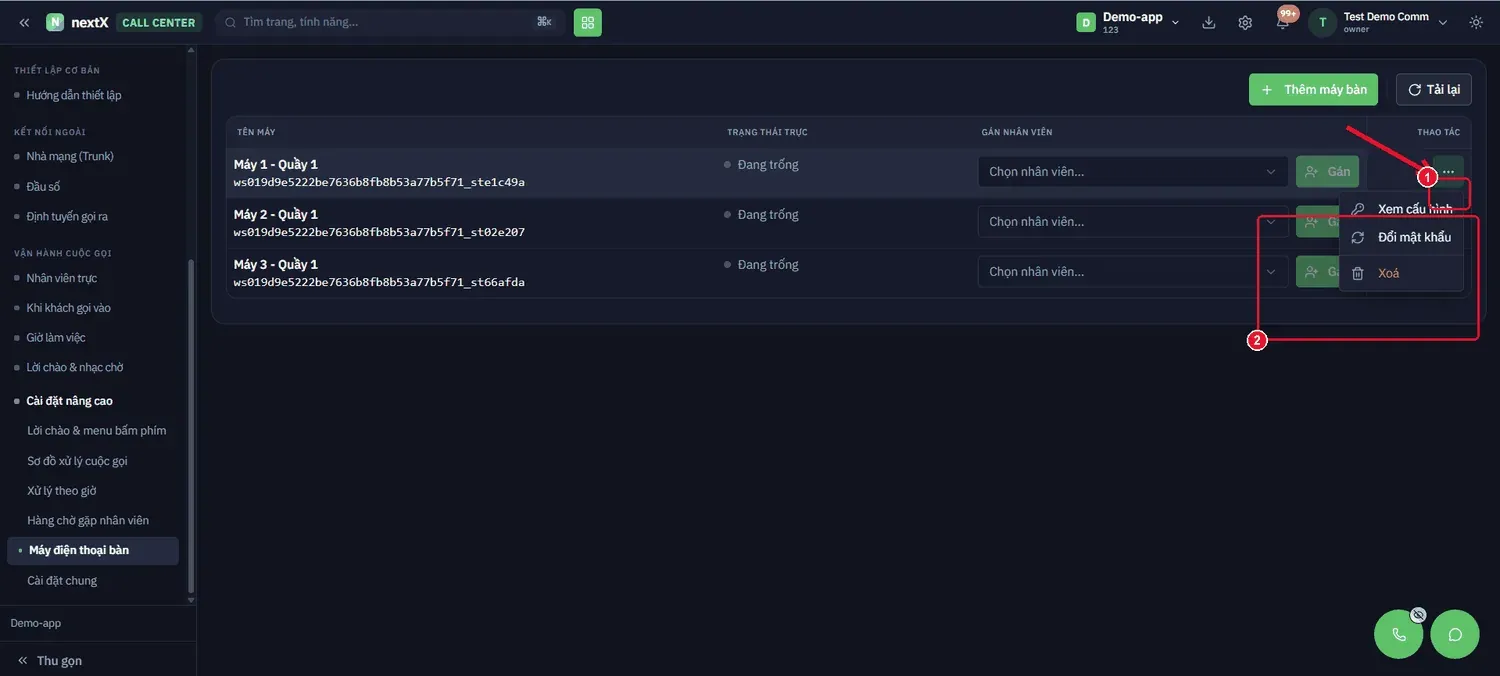Viewport: 1500px width, 676px height.
Task: Open the Test Demo Comm account dropdown
Action: point(1442,22)
